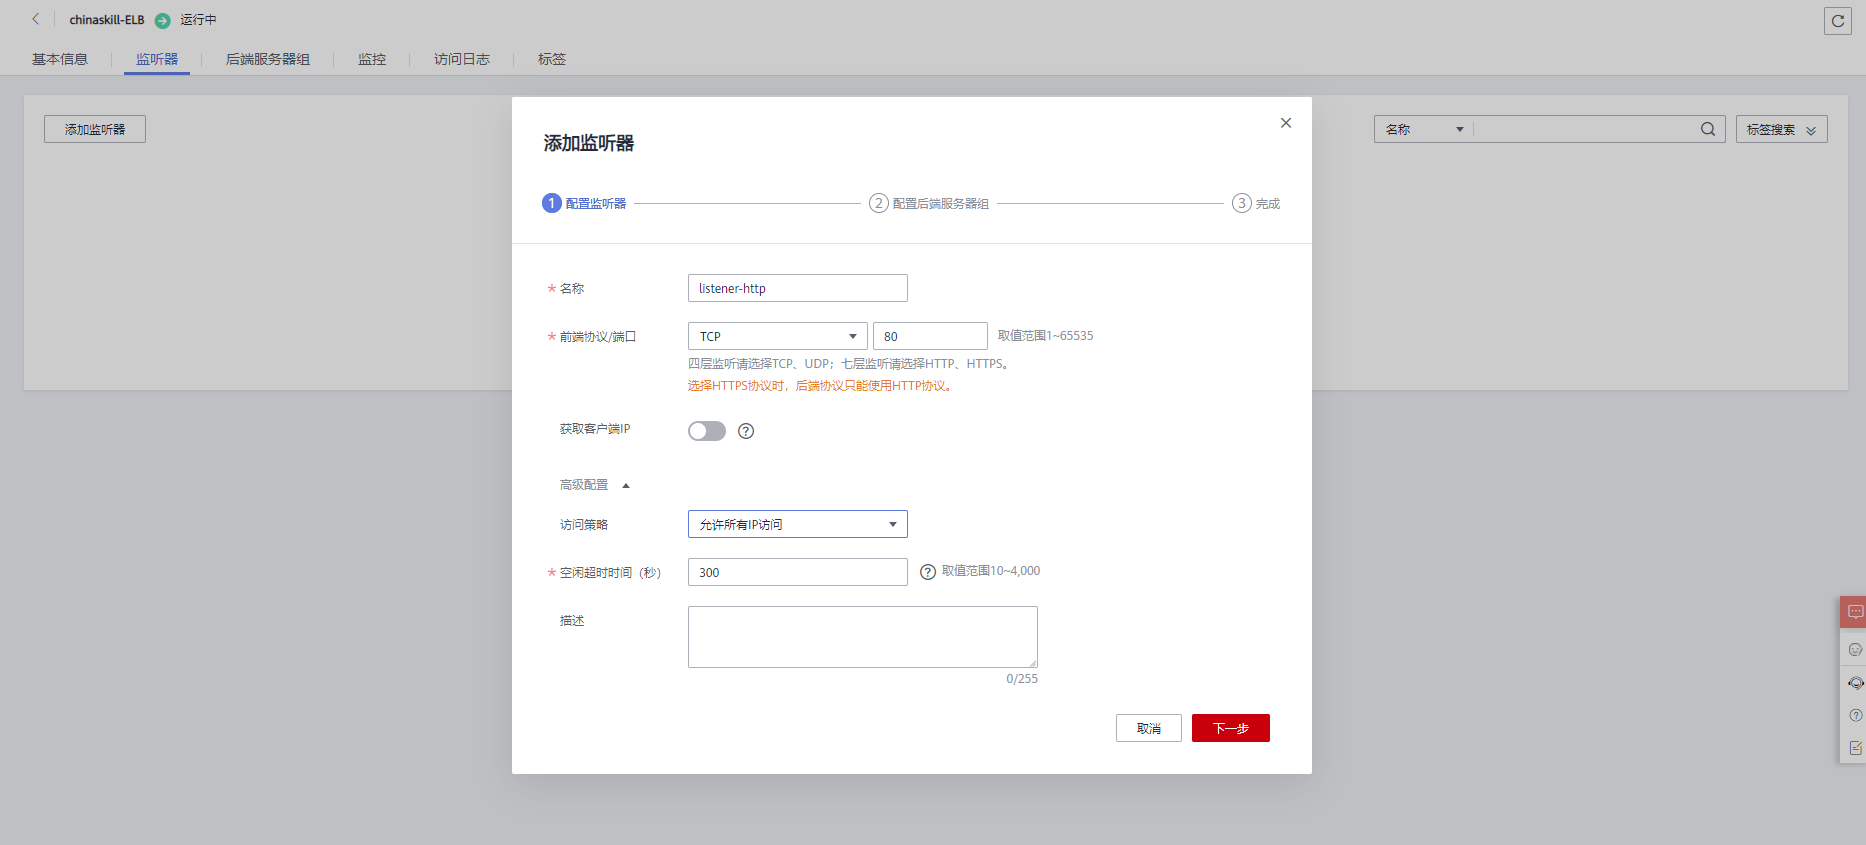Open the Monitoring tab
The image size is (1866, 845).
coord(372,59)
